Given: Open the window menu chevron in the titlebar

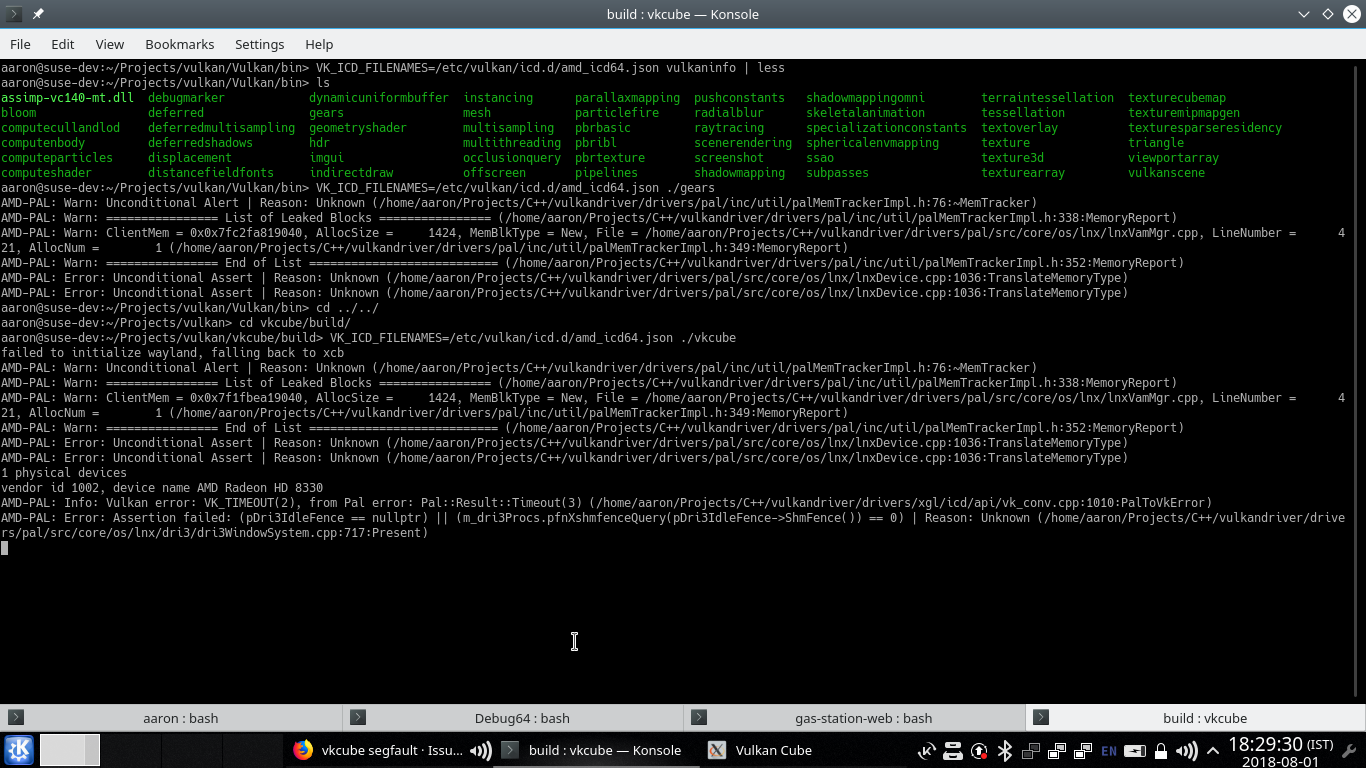Looking at the screenshot, I should coord(1304,14).
